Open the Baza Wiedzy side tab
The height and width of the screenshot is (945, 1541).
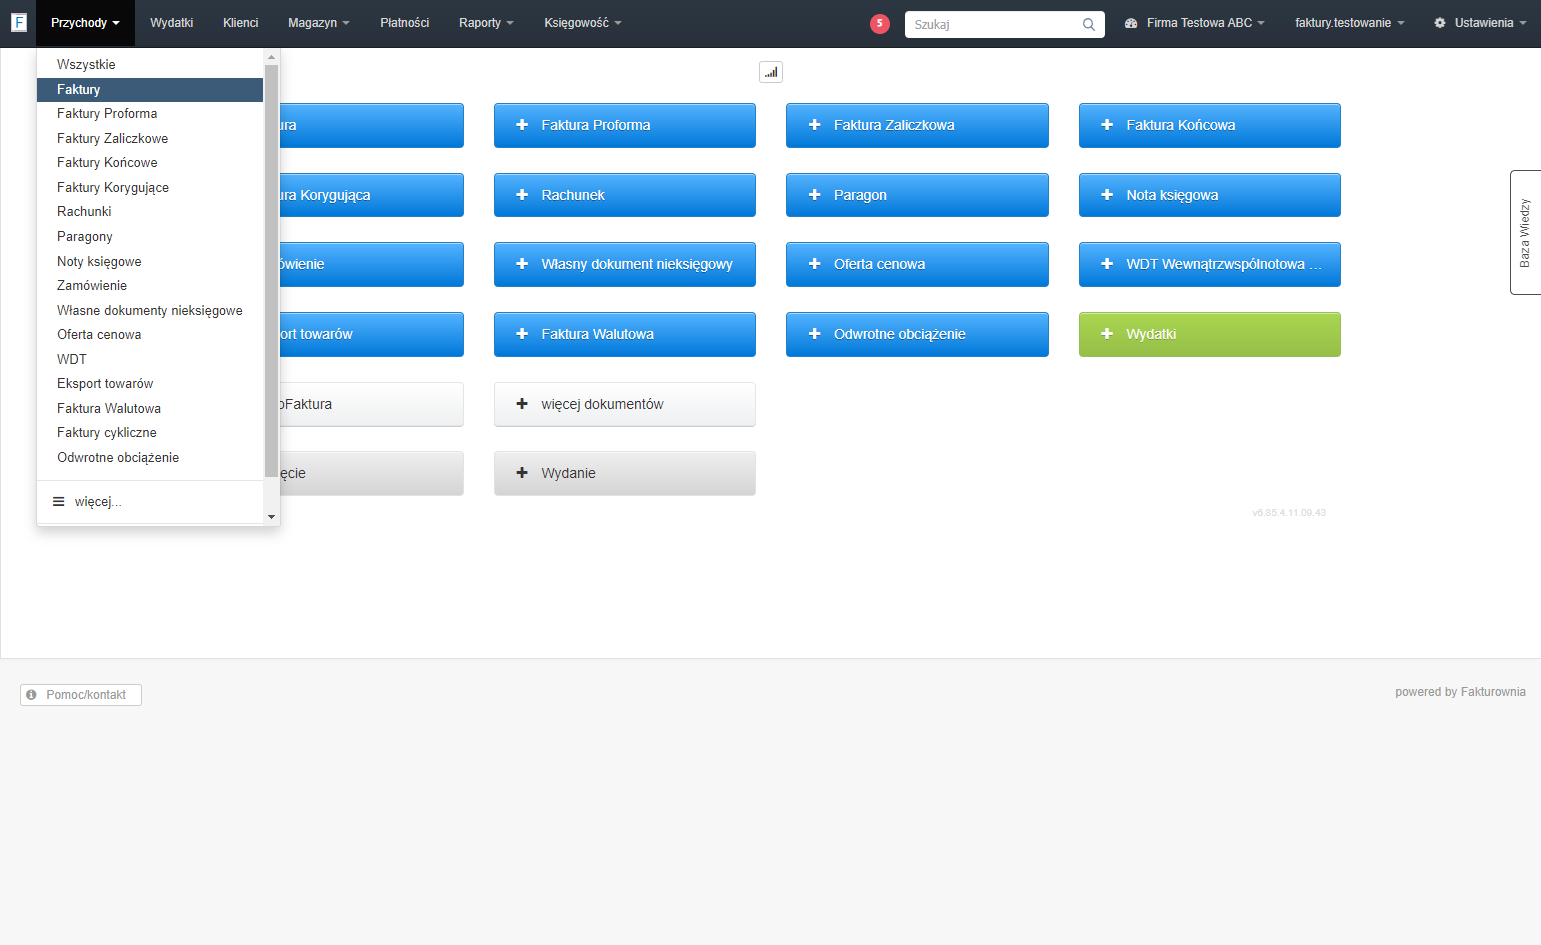[1525, 232]
